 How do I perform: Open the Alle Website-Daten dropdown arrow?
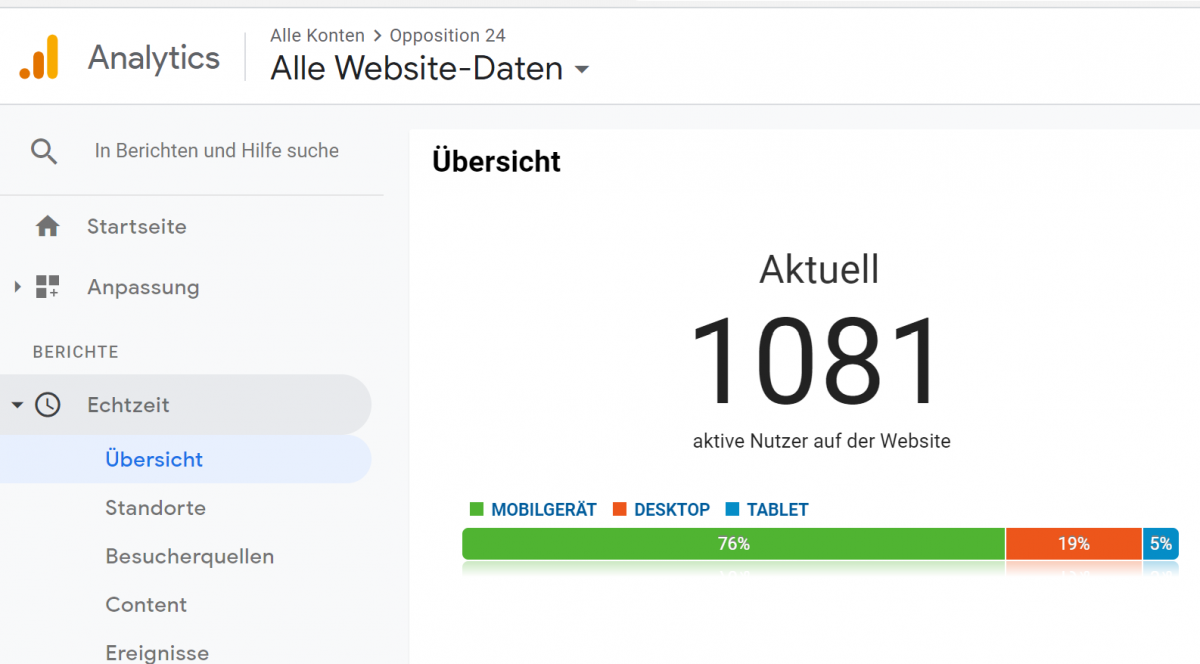[x=581, y=70]
